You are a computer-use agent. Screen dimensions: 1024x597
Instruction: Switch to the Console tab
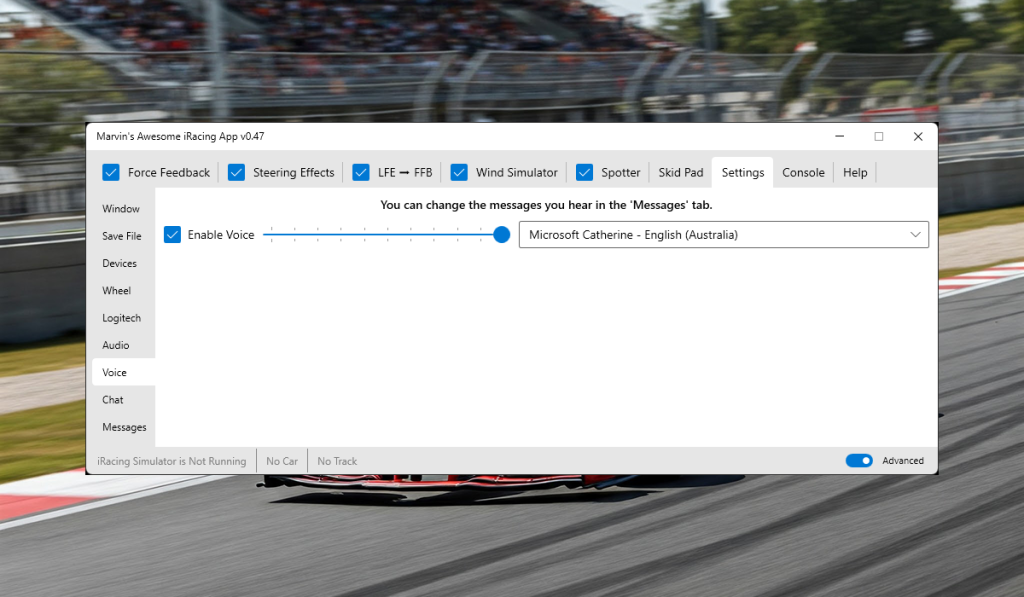coord(803,172)
